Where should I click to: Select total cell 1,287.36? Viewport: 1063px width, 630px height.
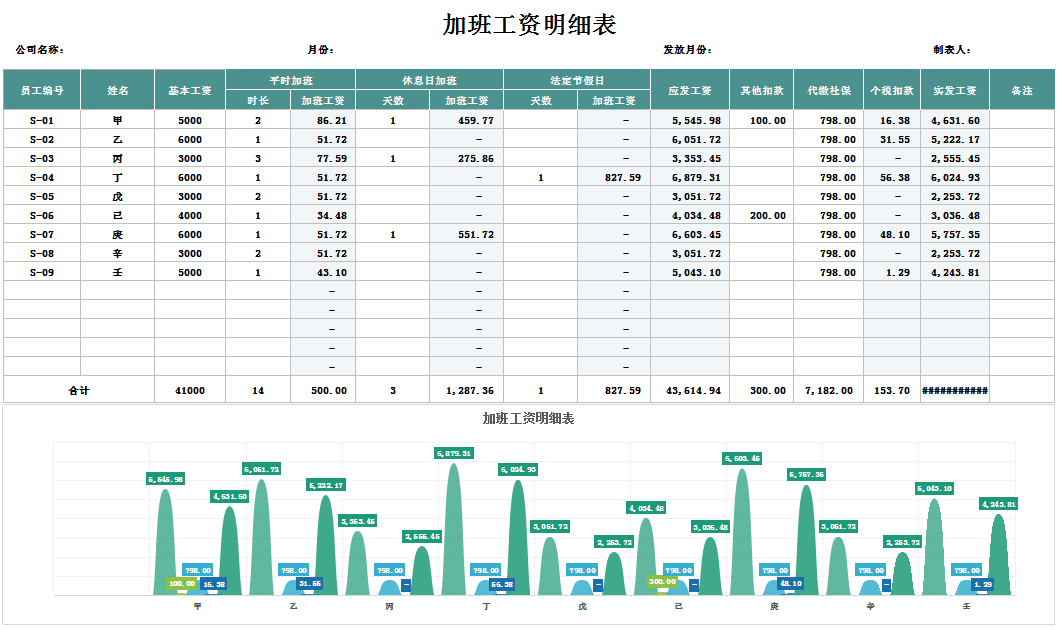pyautogui.click(x=466, y=390)
